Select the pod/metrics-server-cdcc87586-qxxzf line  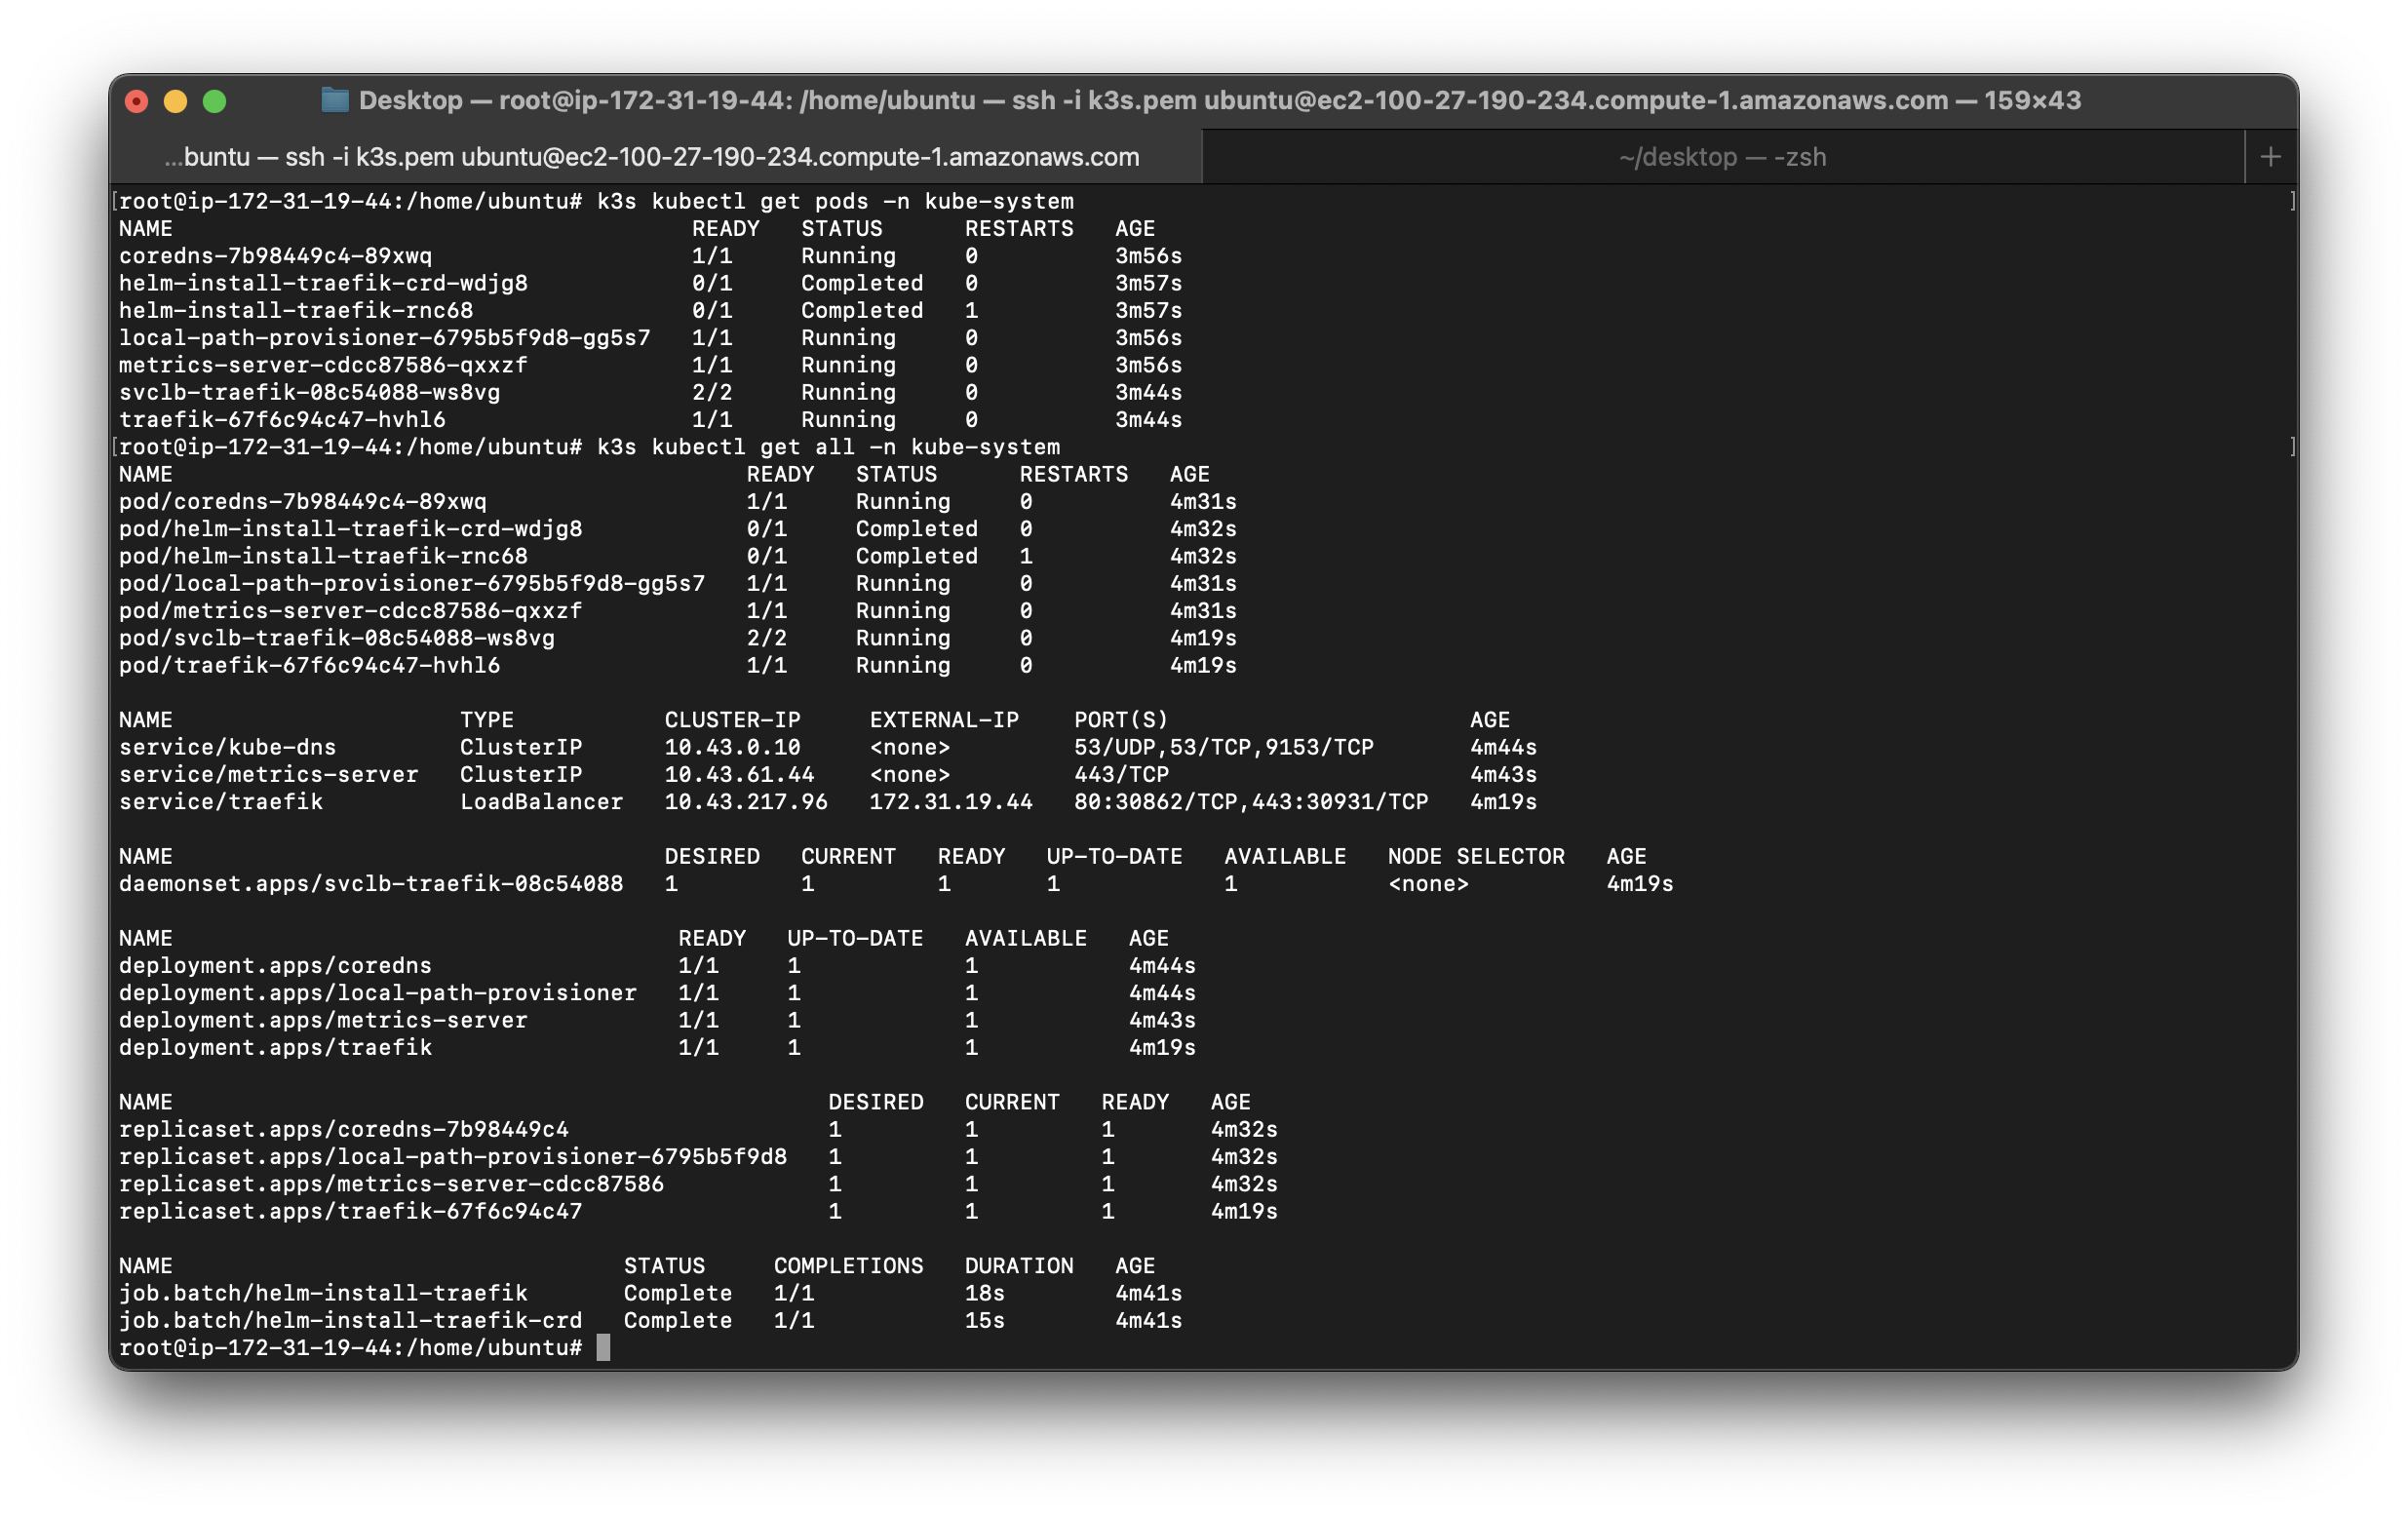point(350,610)
